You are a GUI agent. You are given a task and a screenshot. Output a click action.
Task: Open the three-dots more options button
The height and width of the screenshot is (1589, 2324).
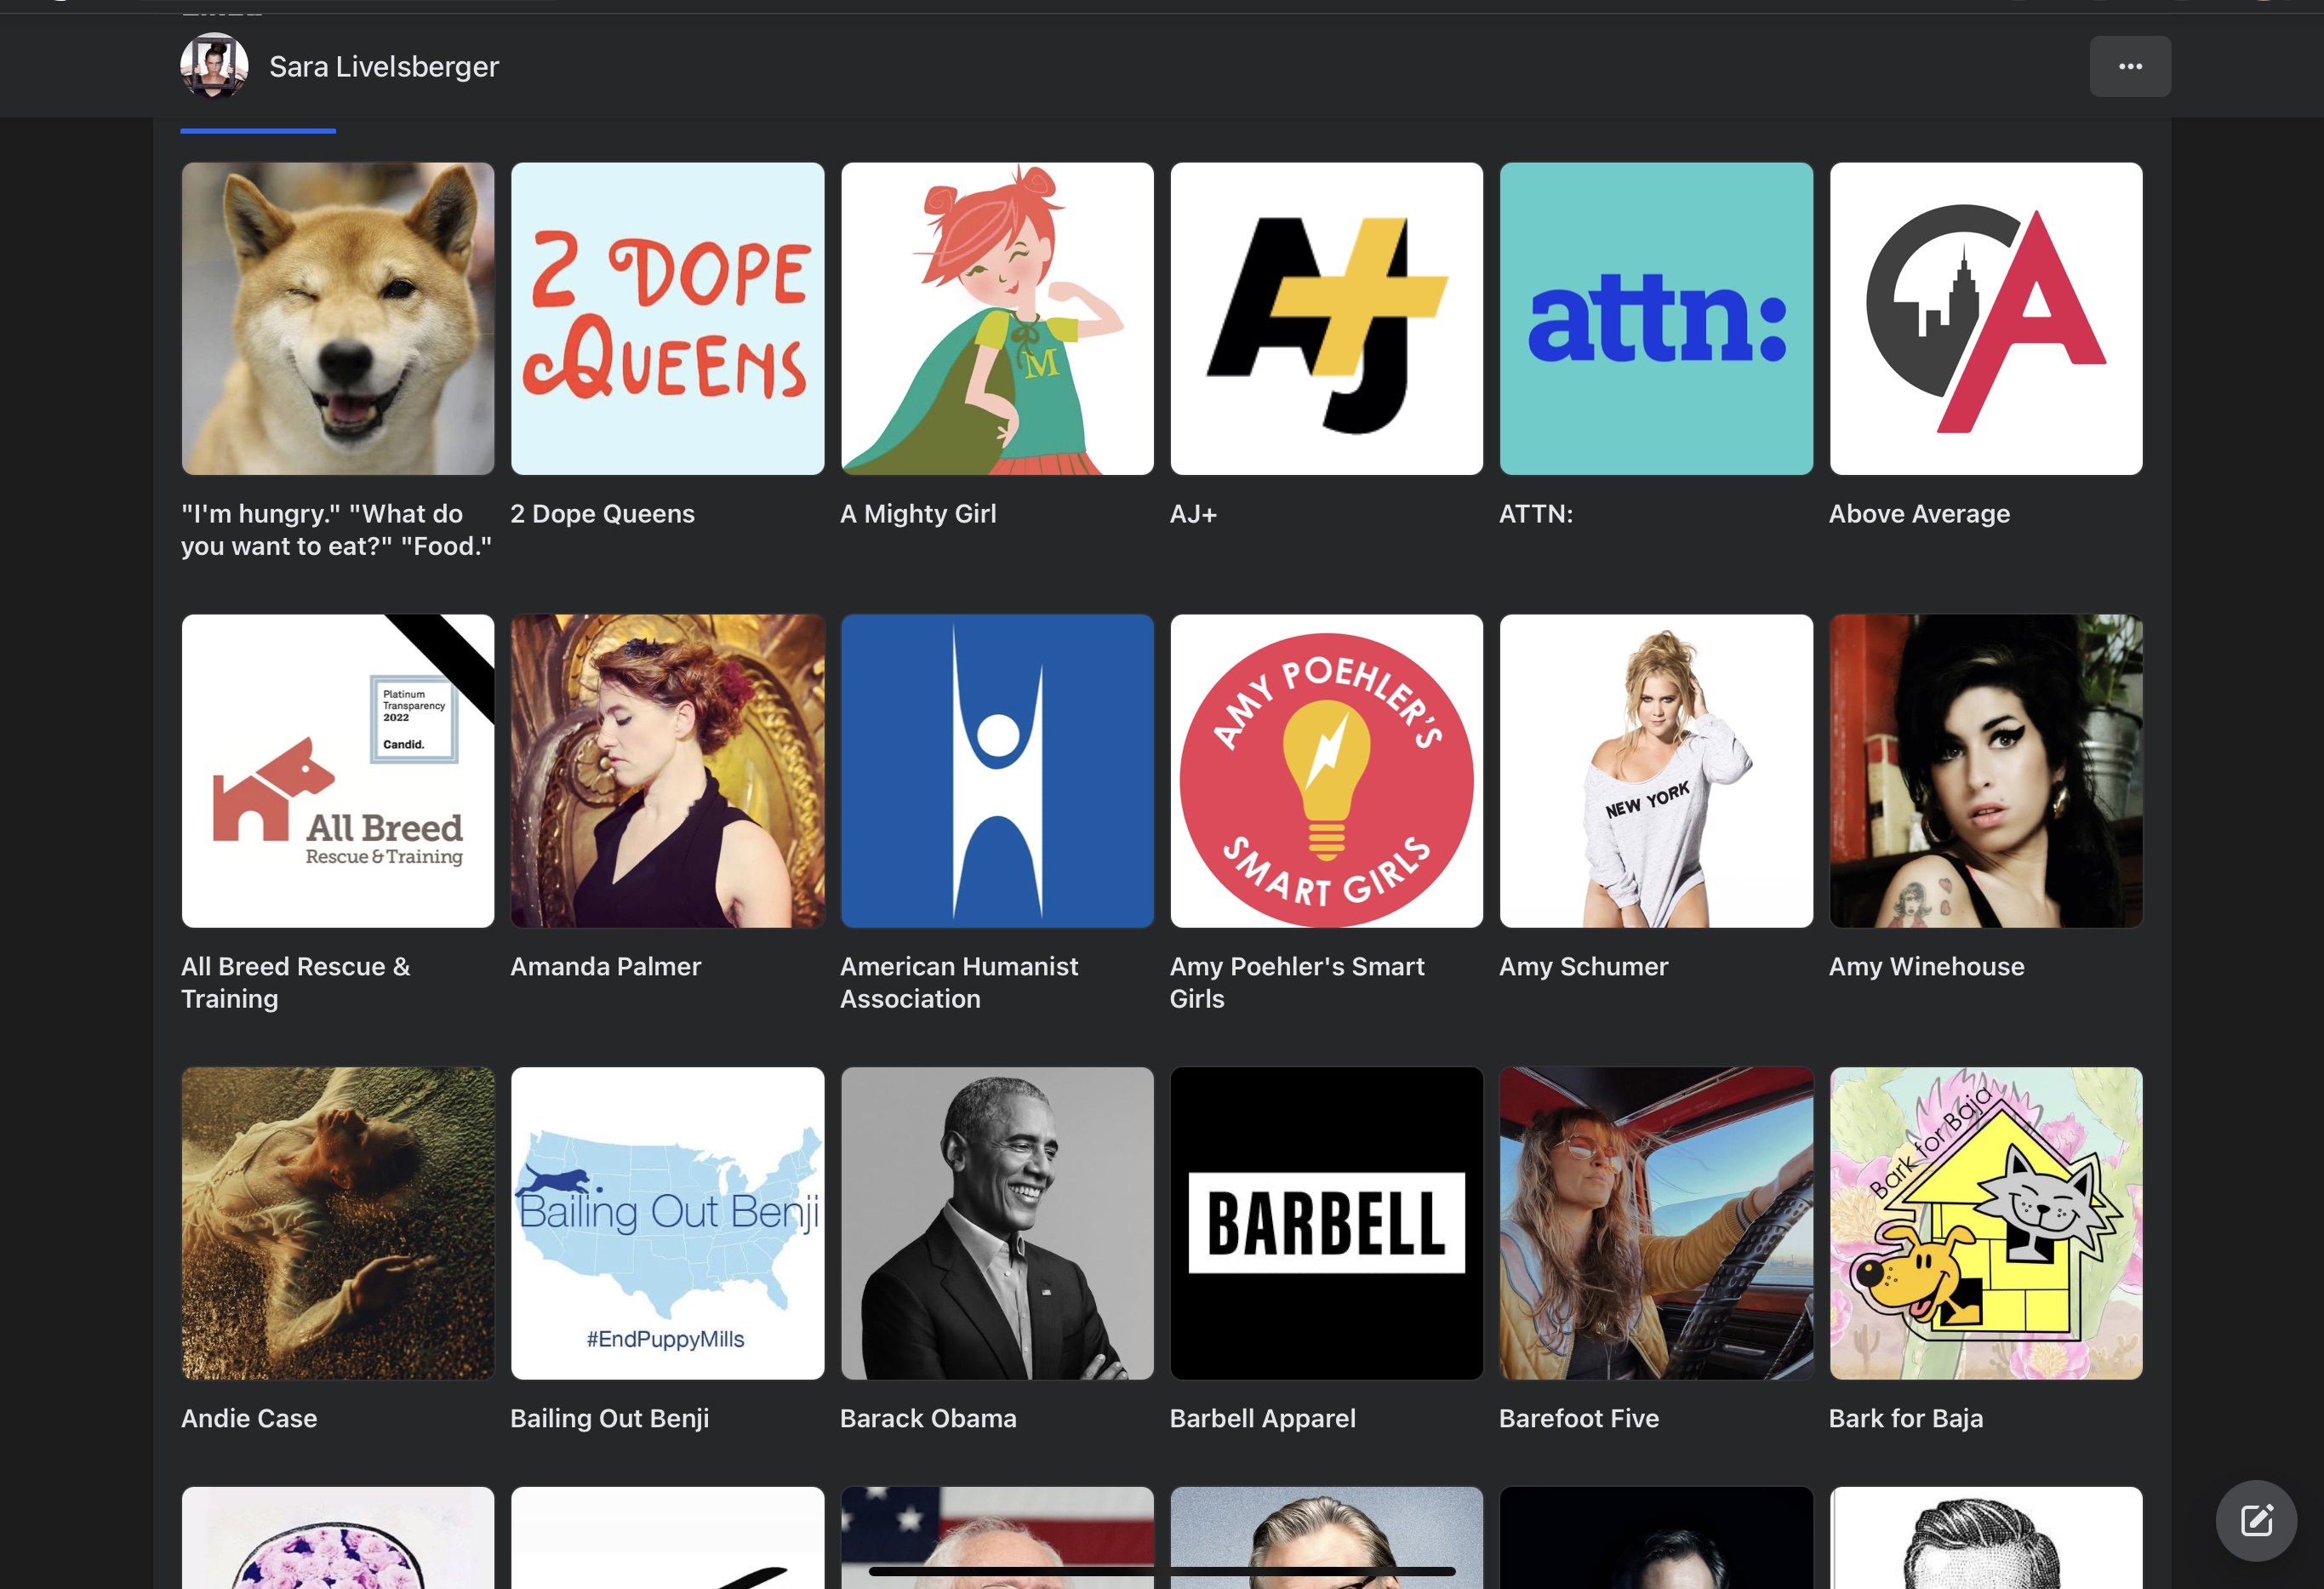[2130, 66]
